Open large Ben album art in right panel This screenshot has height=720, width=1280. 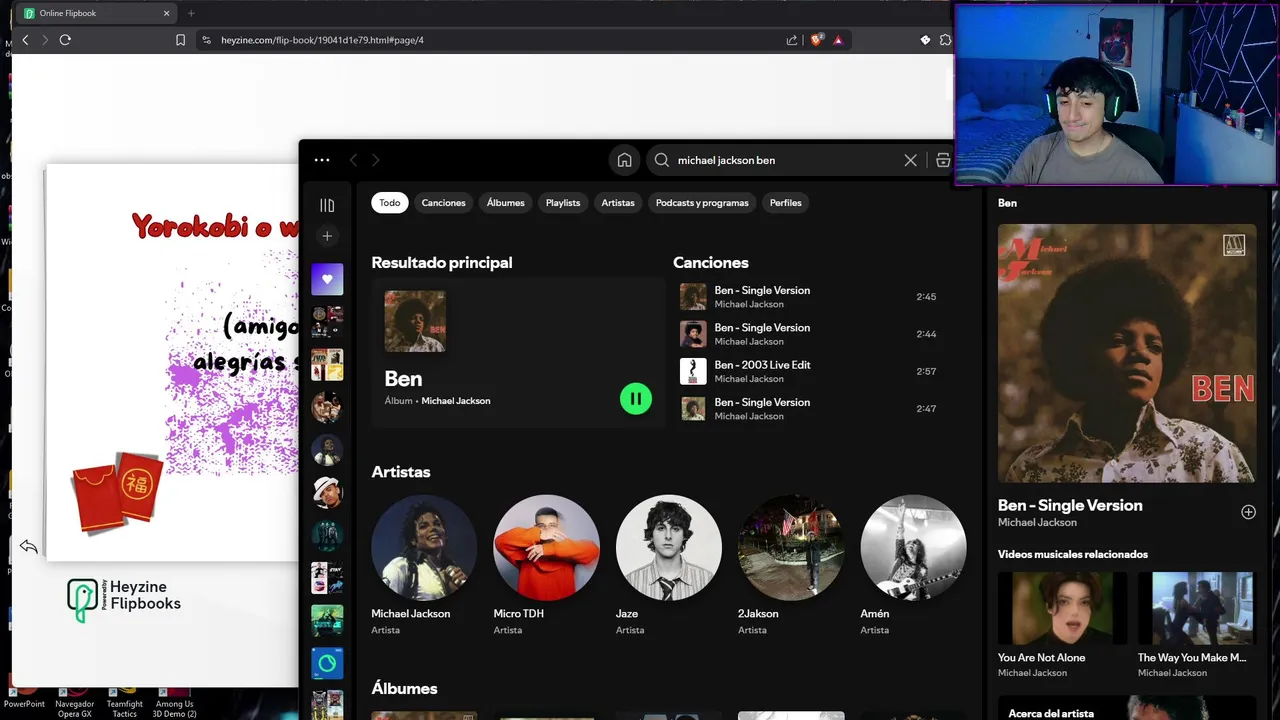click(x=1127, y=353)
